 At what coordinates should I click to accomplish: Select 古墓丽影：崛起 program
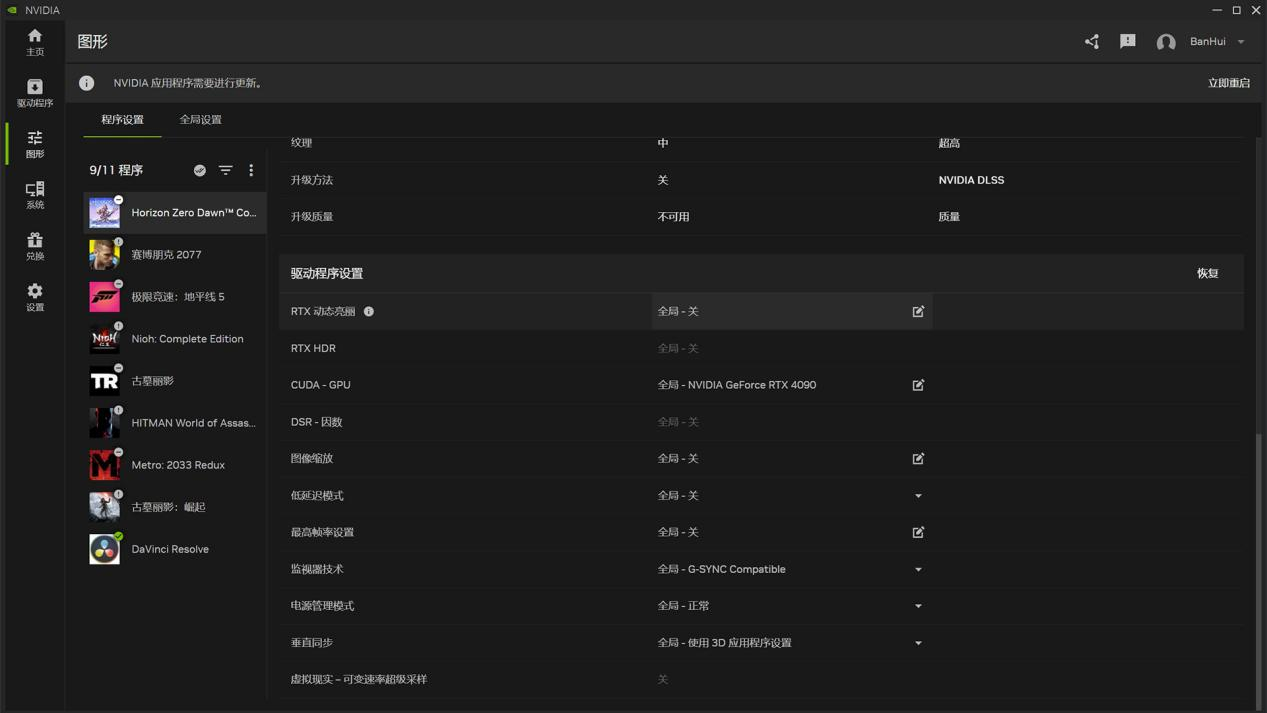tap(175, 507)
